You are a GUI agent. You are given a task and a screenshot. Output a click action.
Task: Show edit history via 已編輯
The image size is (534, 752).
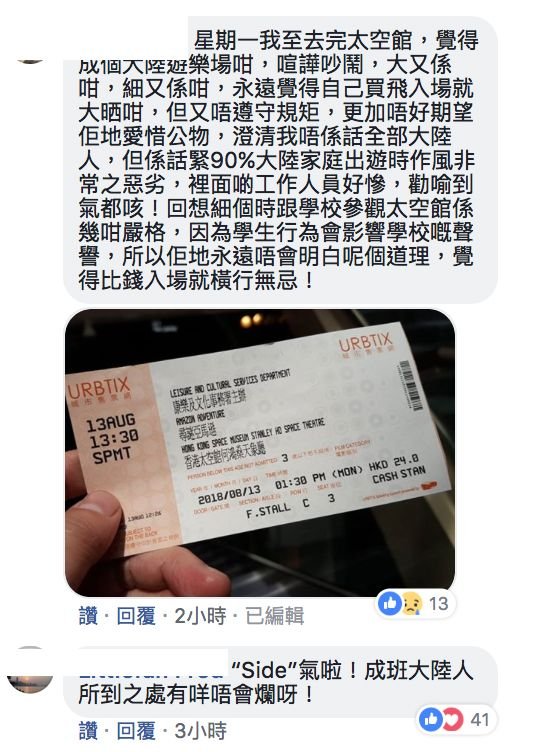pyautogui.click(x=274, y=615)
